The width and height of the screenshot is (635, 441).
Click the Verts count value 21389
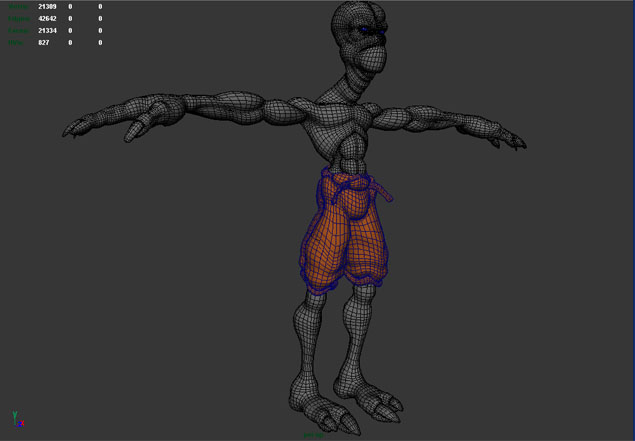tap(48, 7)
